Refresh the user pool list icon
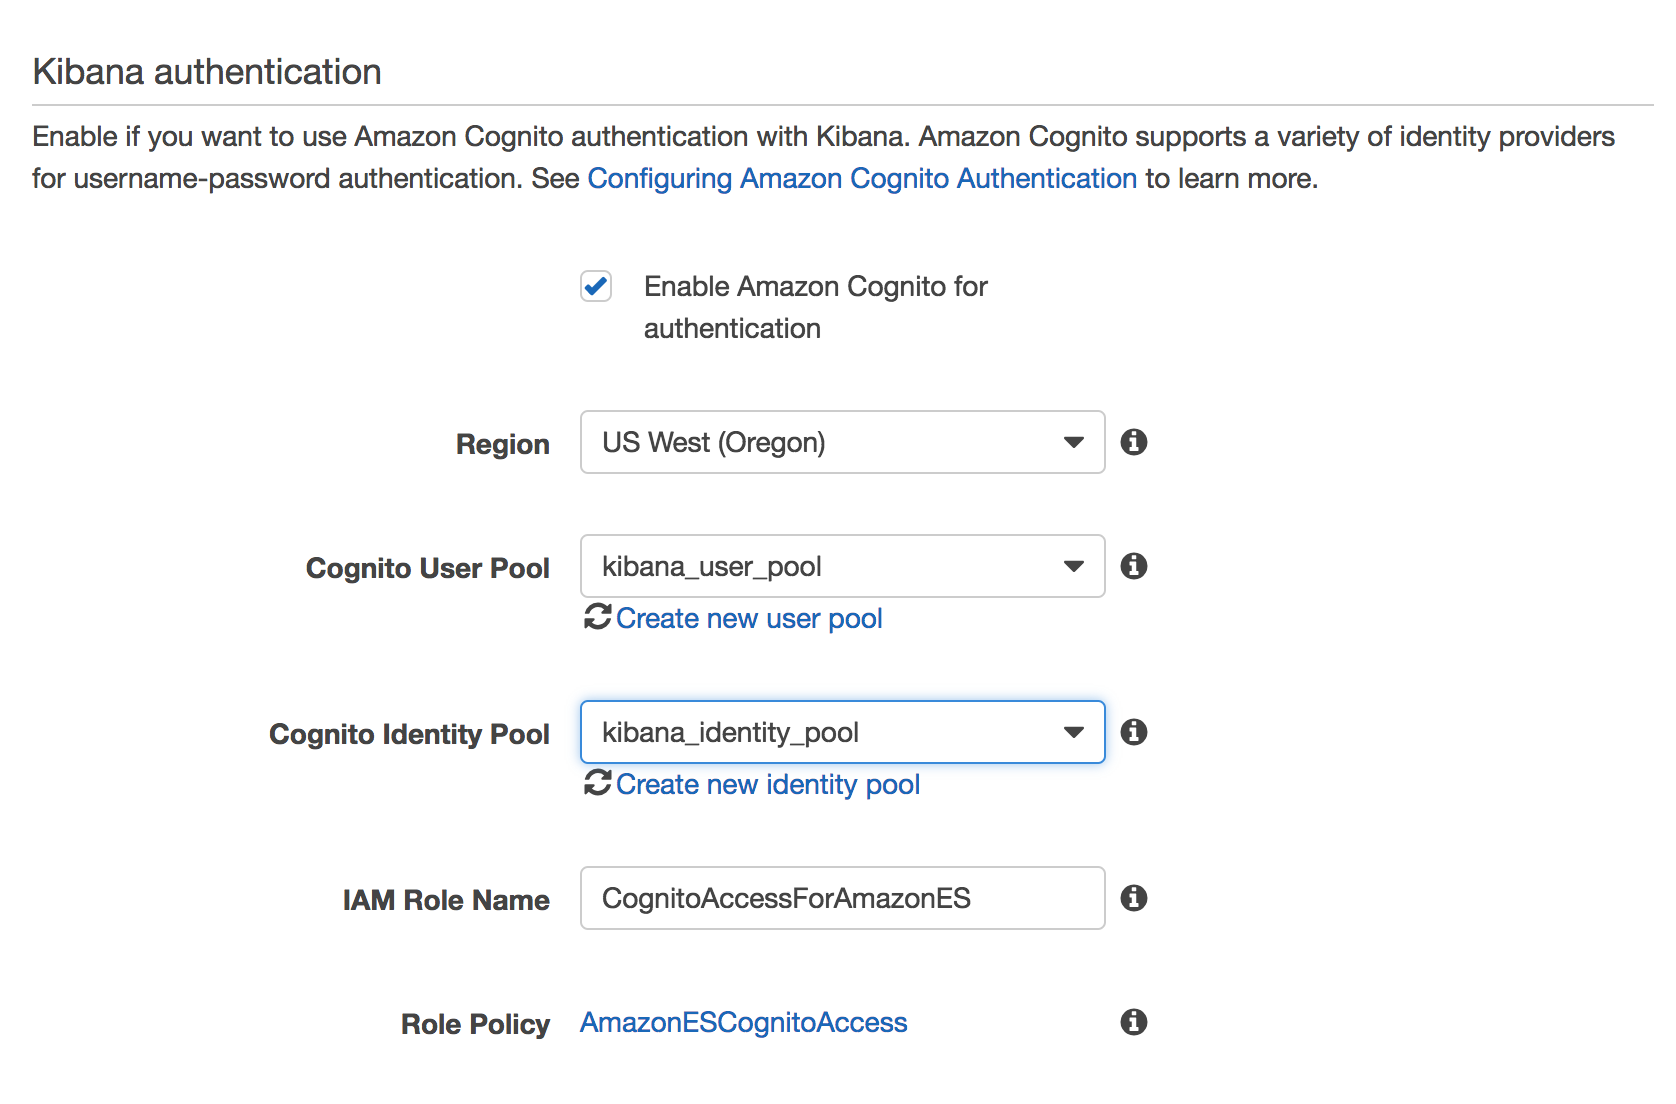The width and height of the screenshot is (1676, 1104). click(597, 617)
